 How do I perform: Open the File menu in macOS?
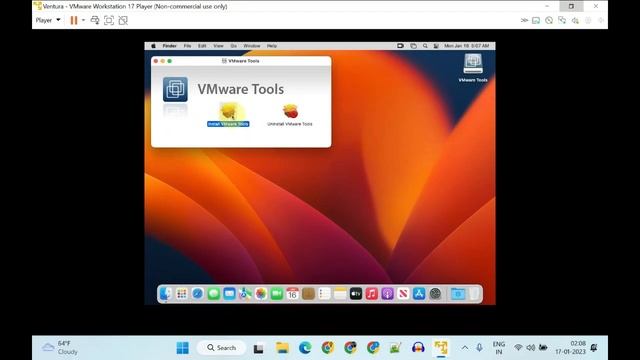(x=187, y=46)
